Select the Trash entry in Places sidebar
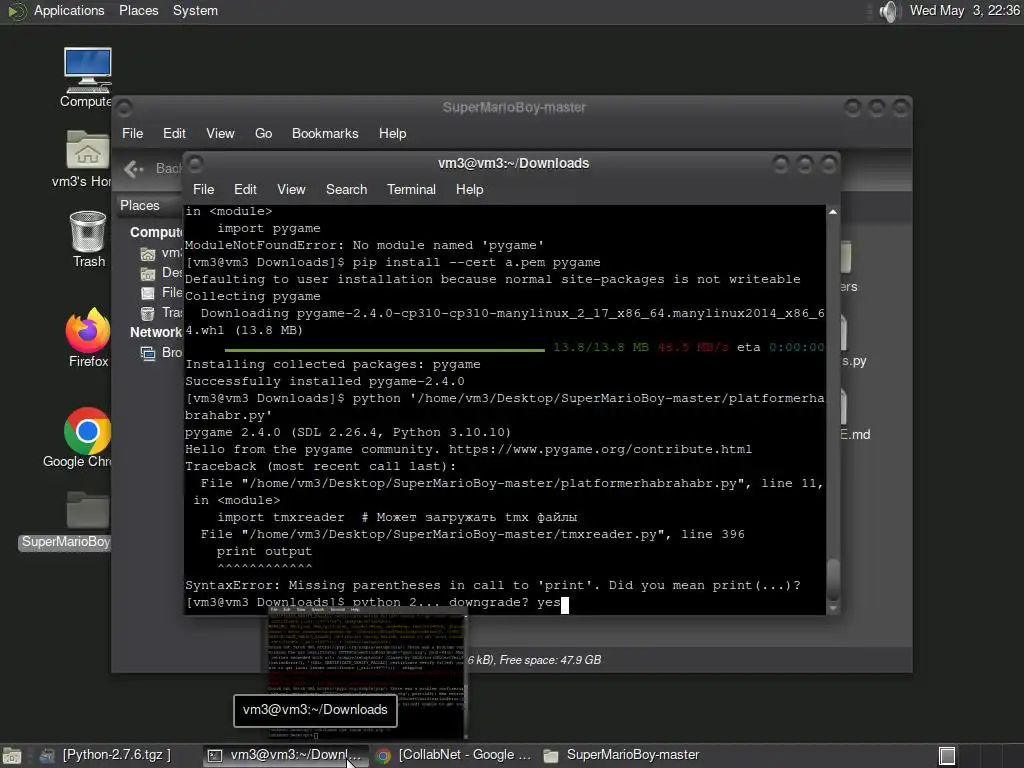Screen dimensions: 1024x768 coord(163,313)
